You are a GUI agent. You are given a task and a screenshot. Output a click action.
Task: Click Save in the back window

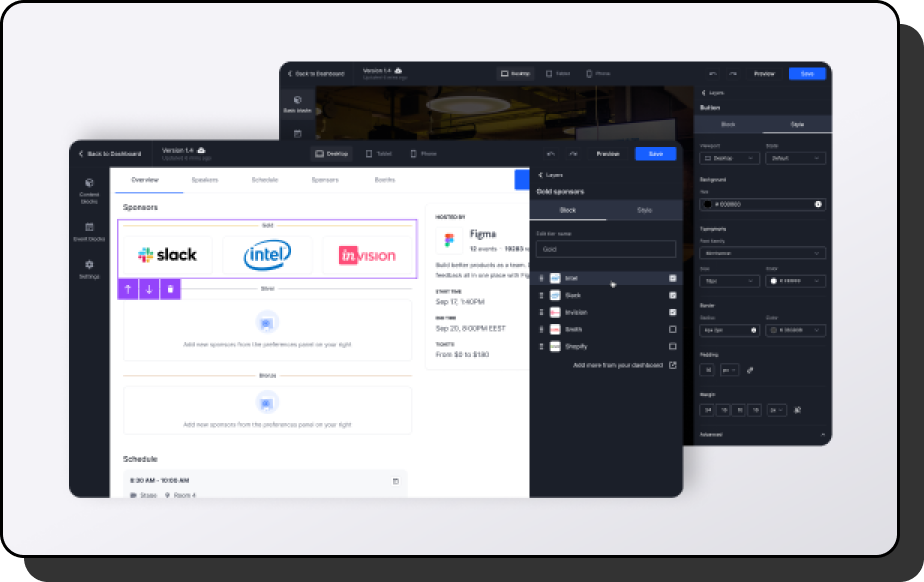[x=807, y=74]
